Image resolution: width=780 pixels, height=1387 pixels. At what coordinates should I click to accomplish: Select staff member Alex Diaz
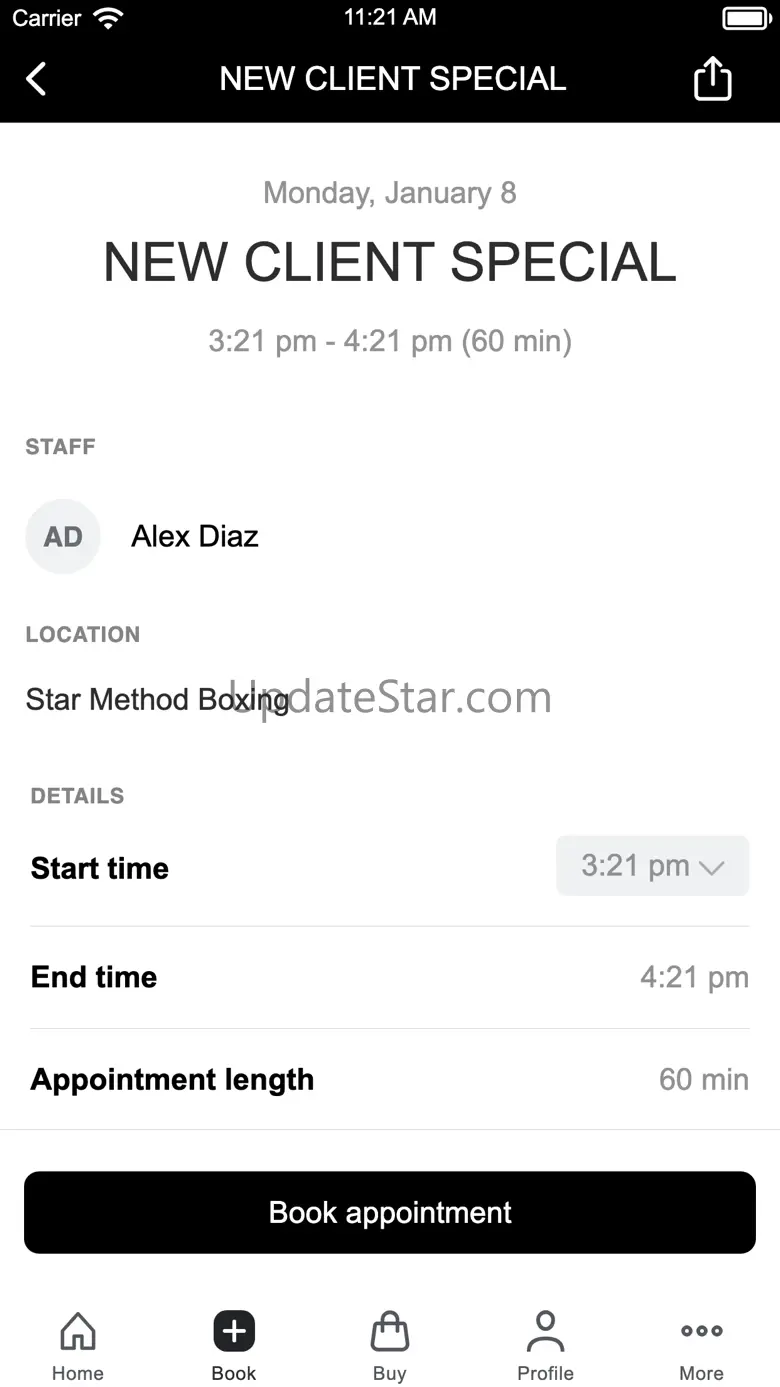195,537
